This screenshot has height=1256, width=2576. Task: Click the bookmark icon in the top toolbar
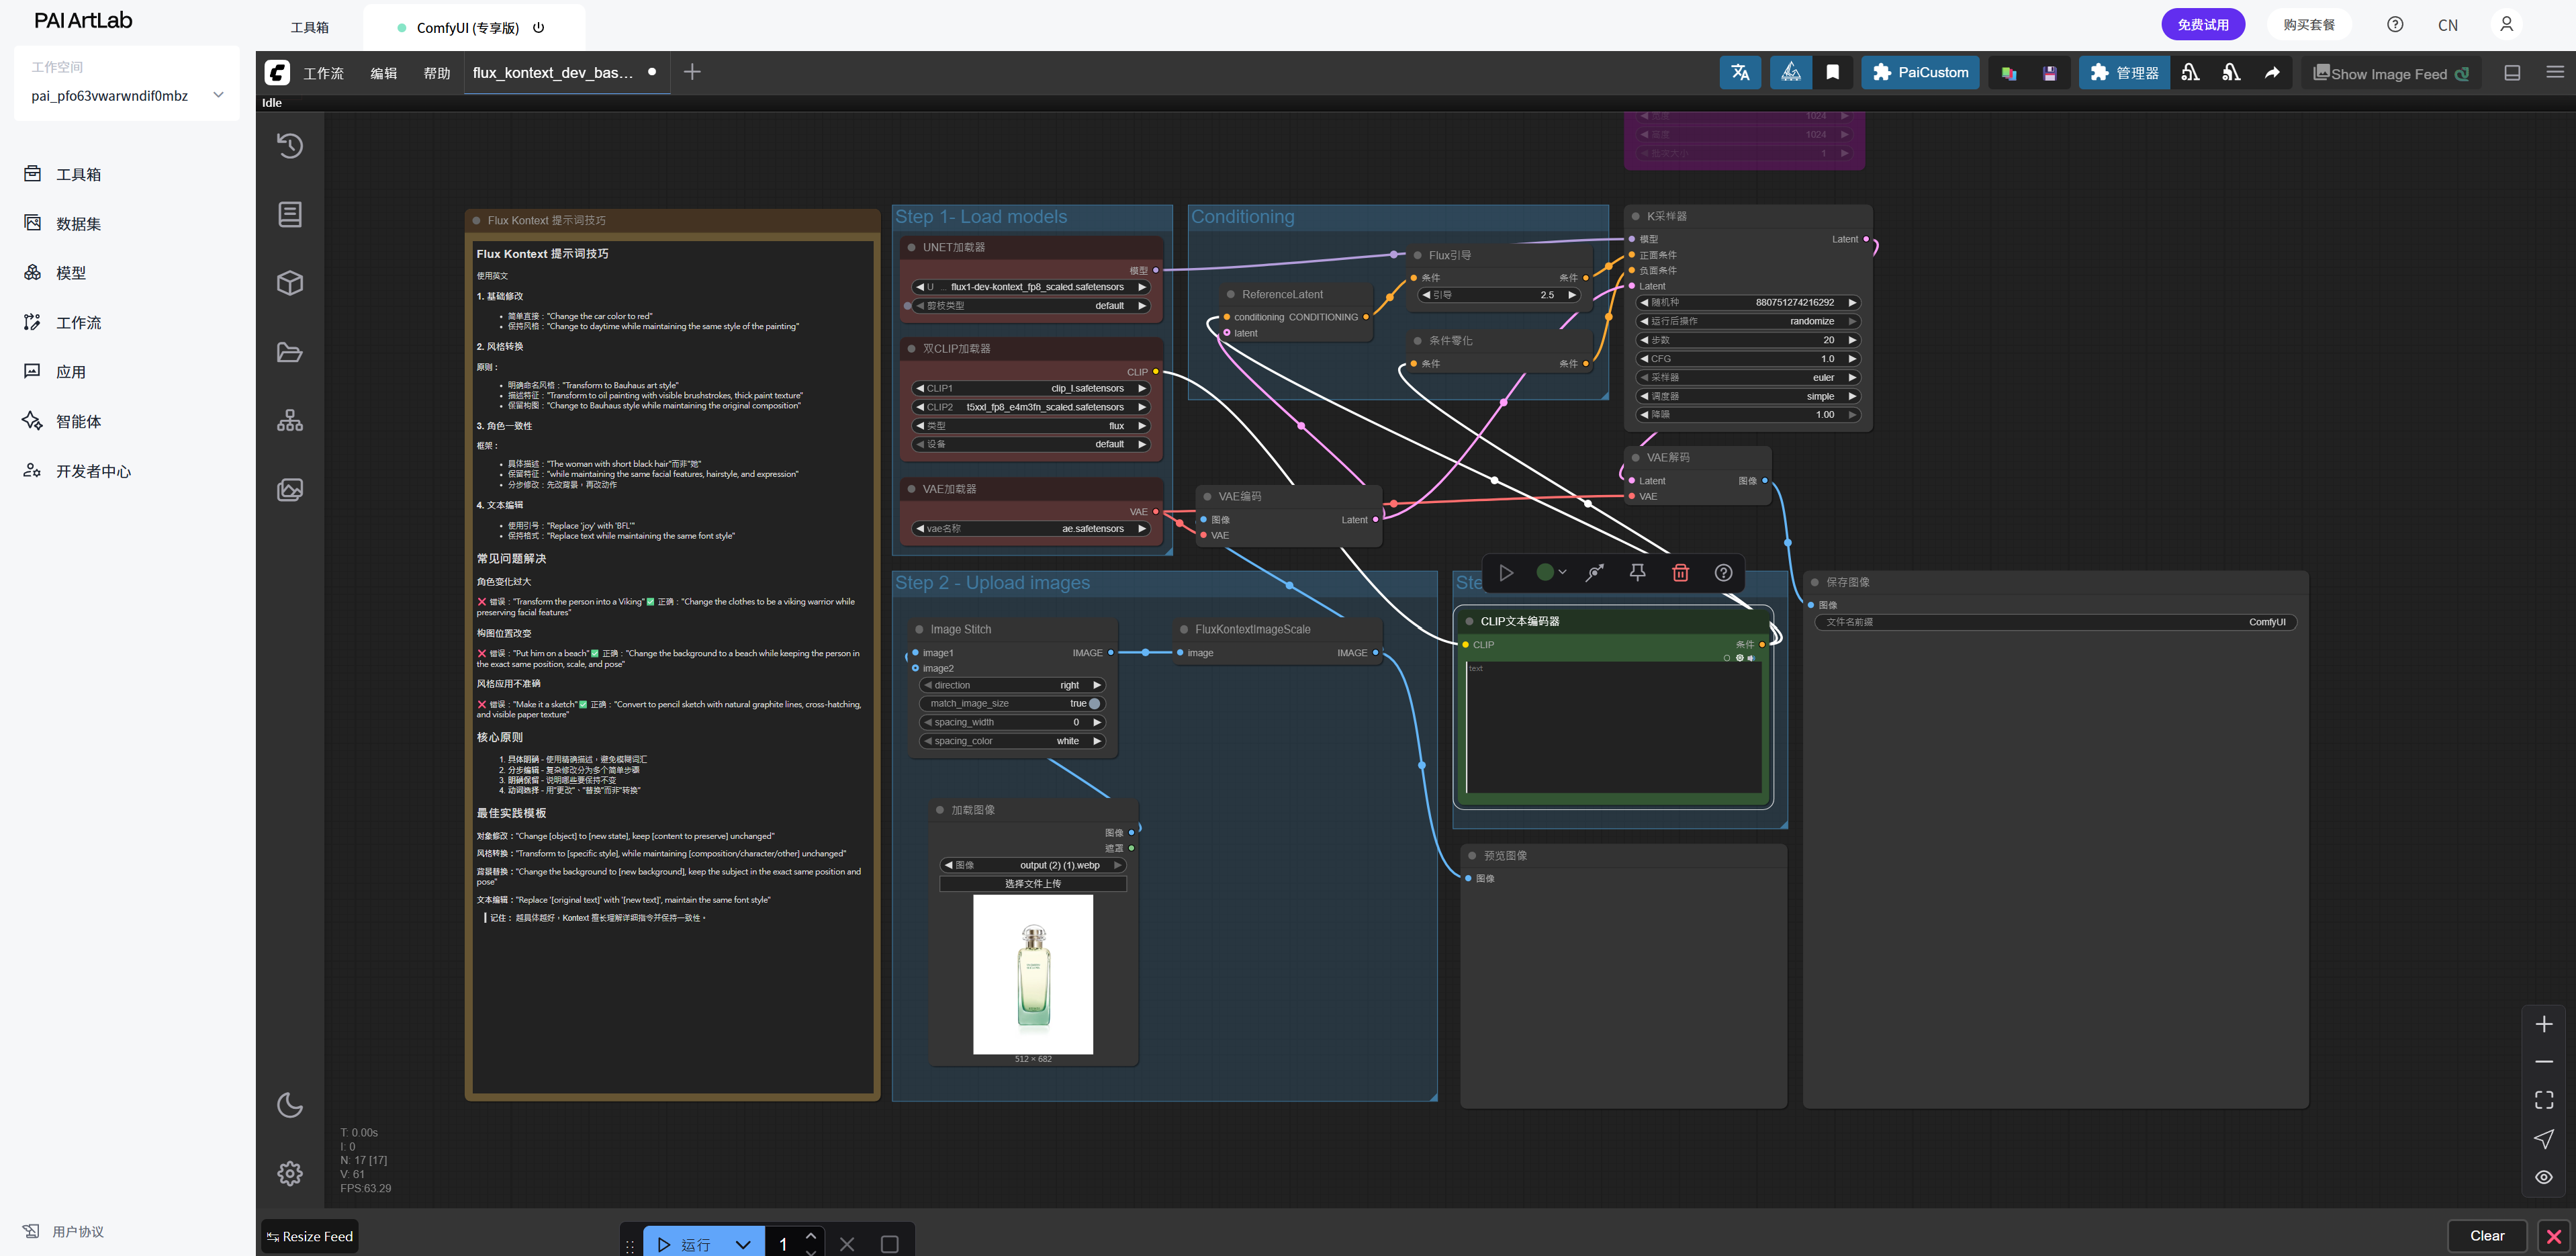(x=1832, y=73)
